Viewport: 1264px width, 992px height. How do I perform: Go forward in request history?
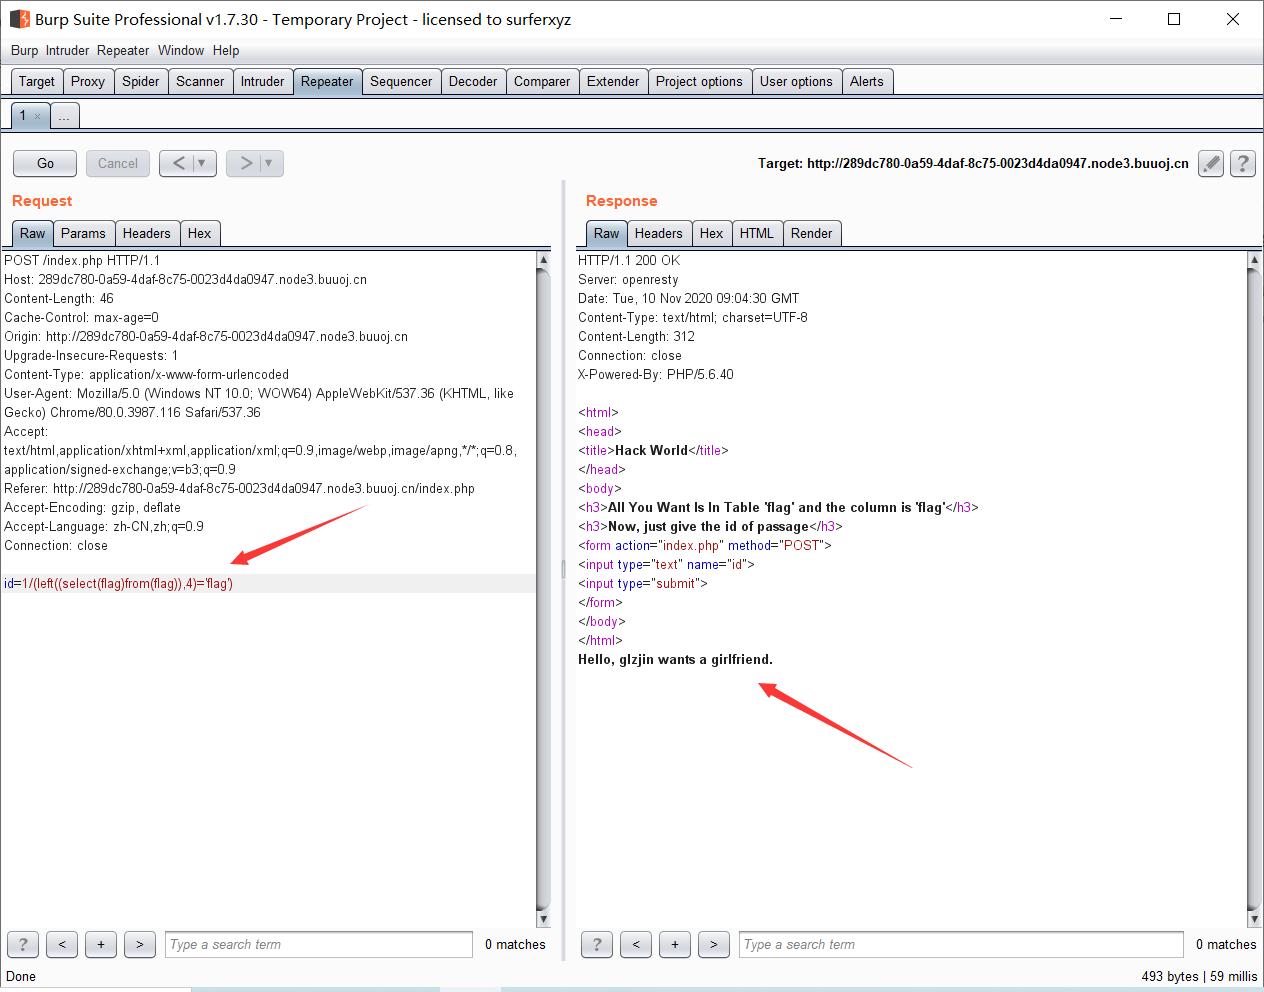click(x=245, y=163)
